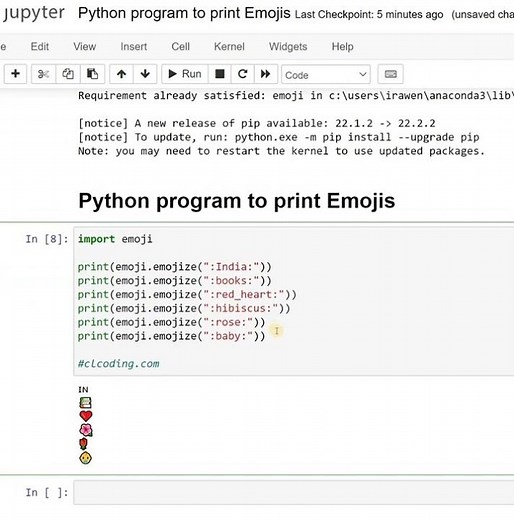This screenshot has height=520, width=514.
Task: Click the Jupyter logo
Action: pos(33,13)
